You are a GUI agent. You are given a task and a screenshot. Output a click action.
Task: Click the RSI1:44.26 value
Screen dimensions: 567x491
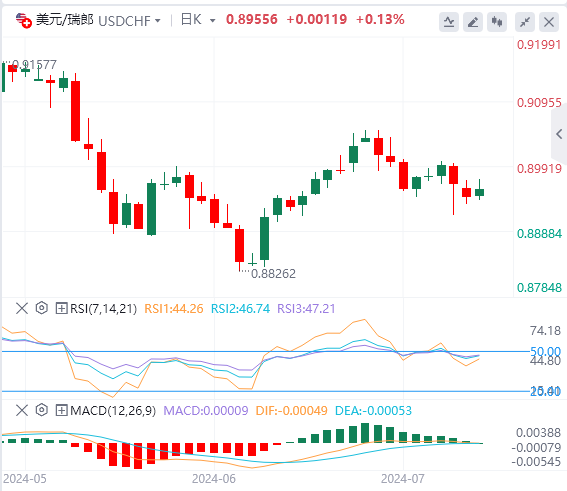(174, 309)
